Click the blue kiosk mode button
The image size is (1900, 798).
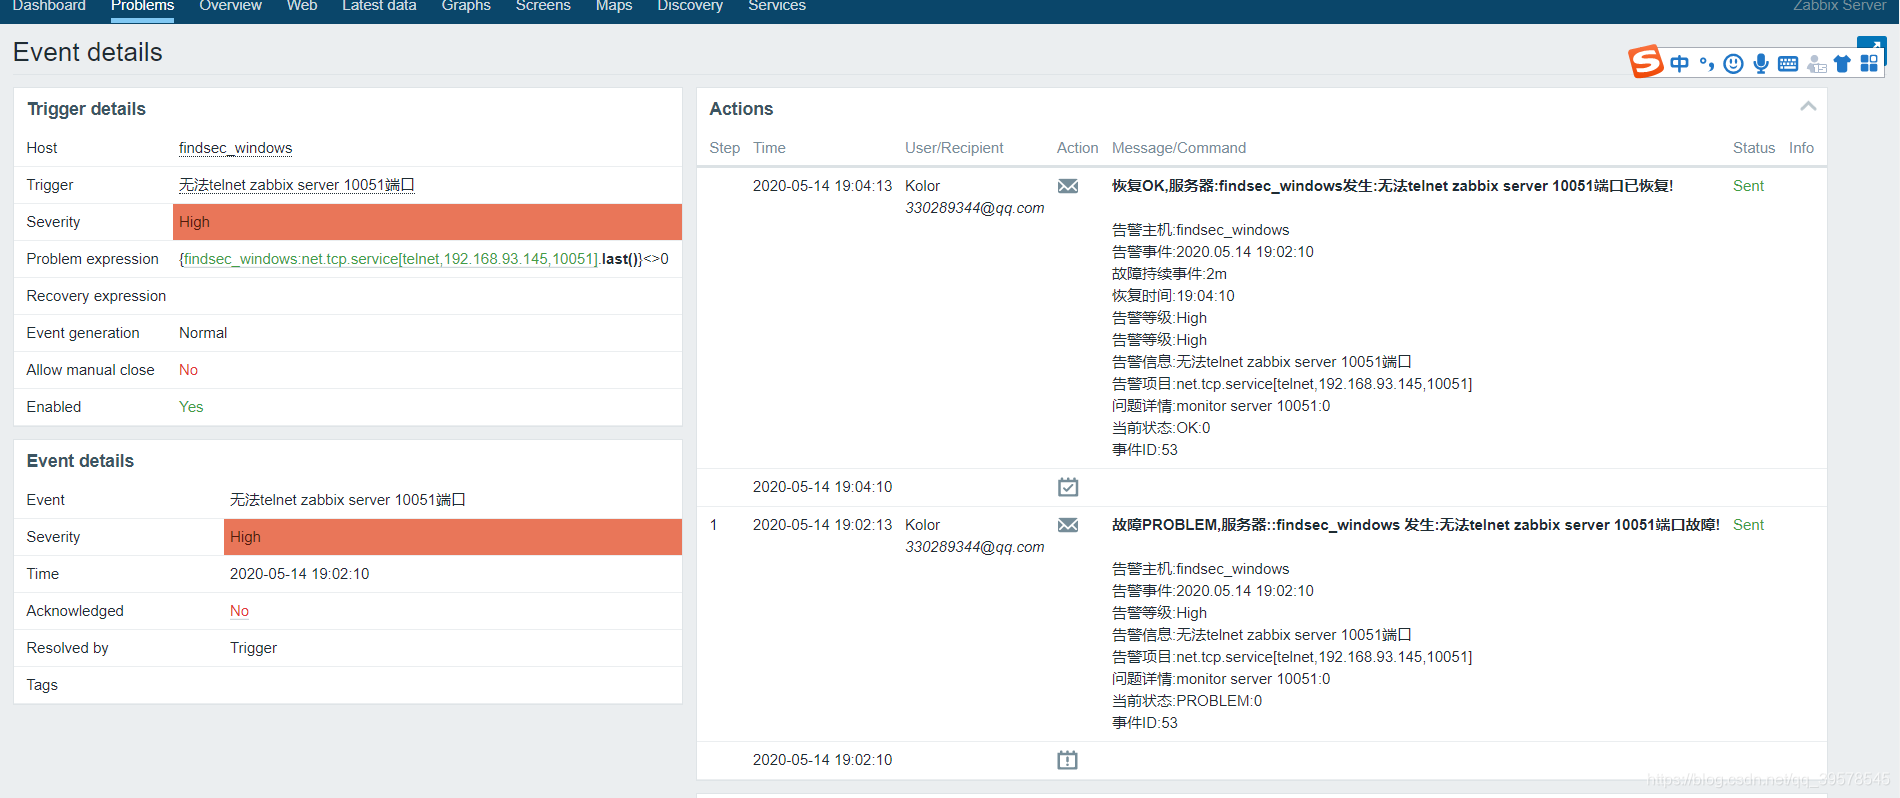click(1872, 44)
